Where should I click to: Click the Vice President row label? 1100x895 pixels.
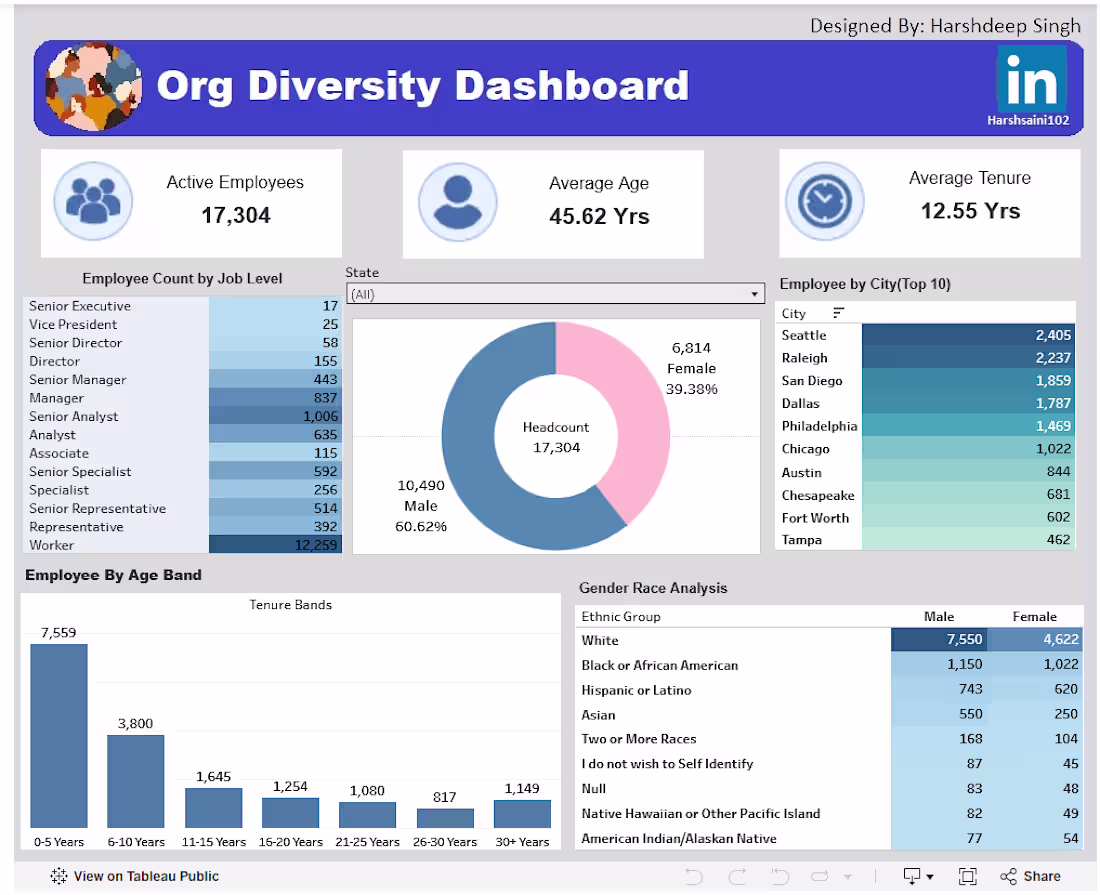73,325
